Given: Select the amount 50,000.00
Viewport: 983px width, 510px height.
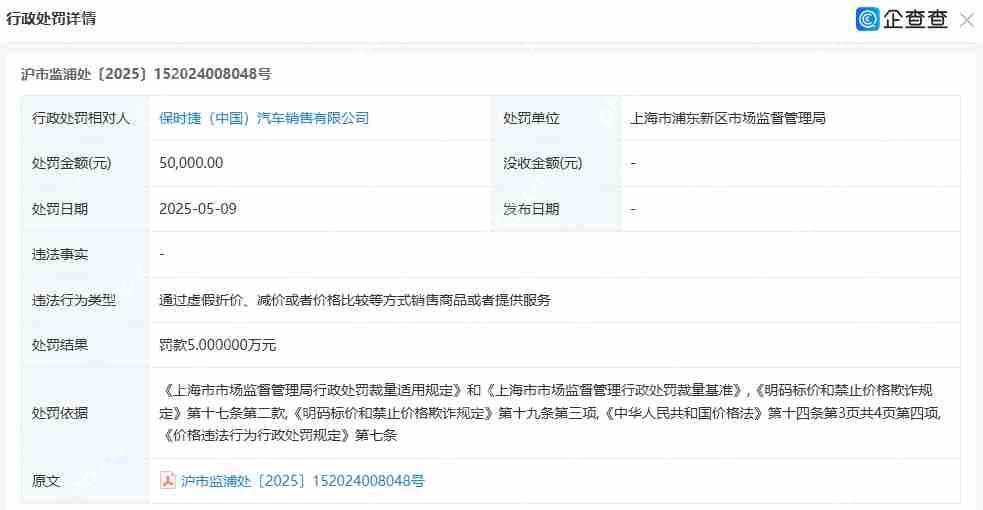Looking at the screenshot, I should (x=191, y=163).
